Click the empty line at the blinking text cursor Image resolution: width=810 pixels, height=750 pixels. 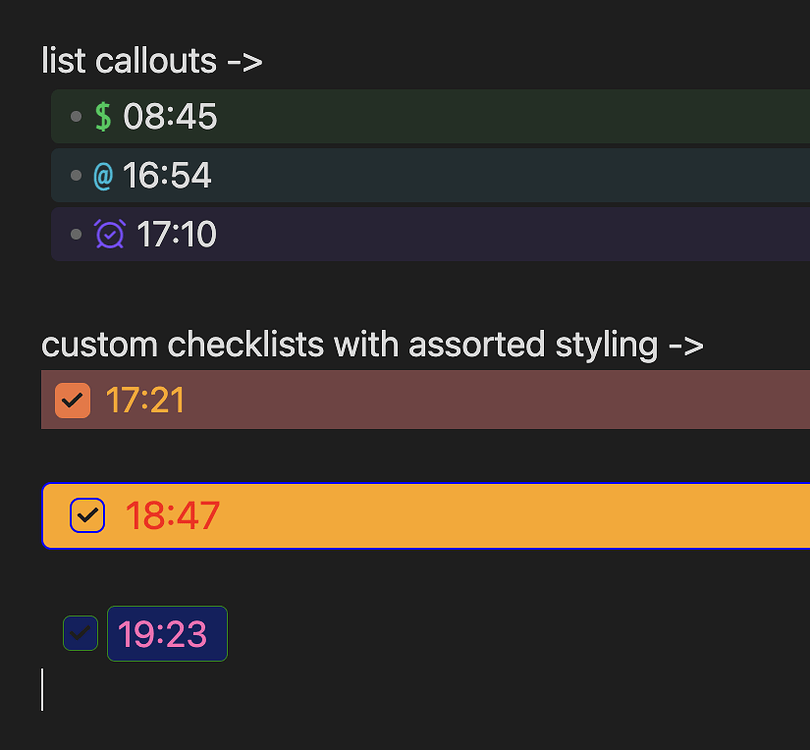[42, 690]
